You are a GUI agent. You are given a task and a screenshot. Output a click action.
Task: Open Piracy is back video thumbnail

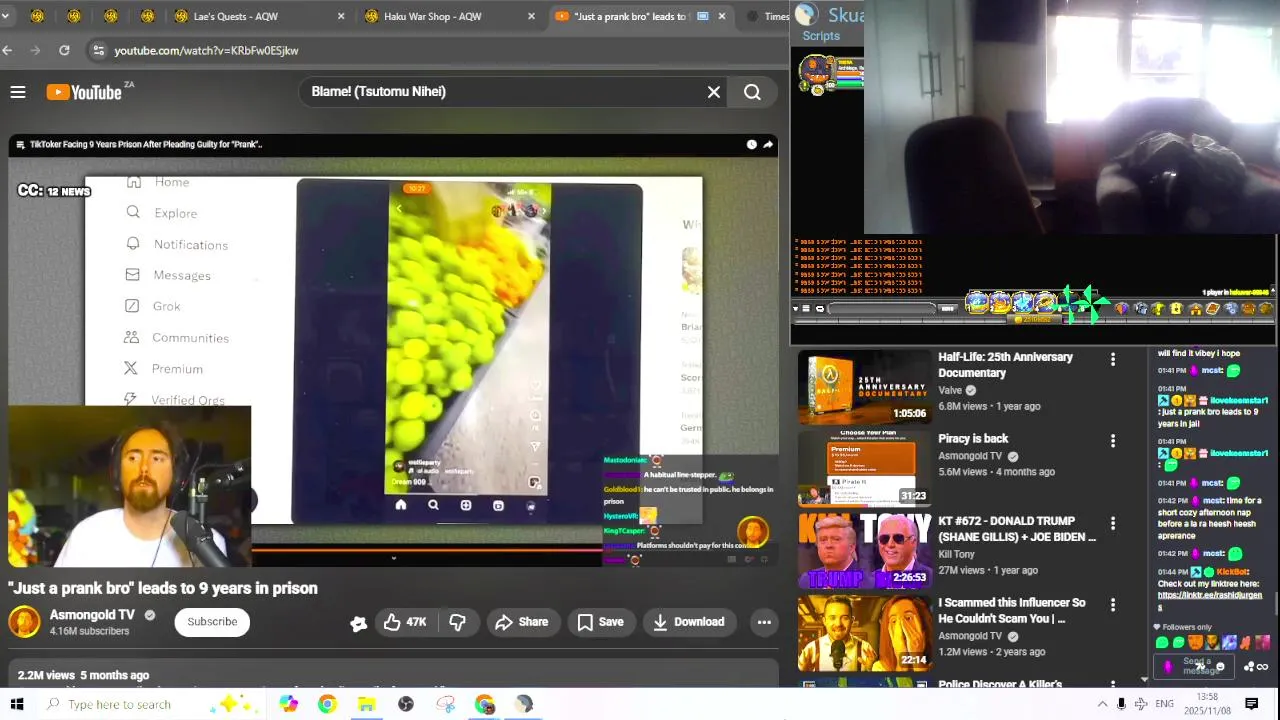click(865, 468)
